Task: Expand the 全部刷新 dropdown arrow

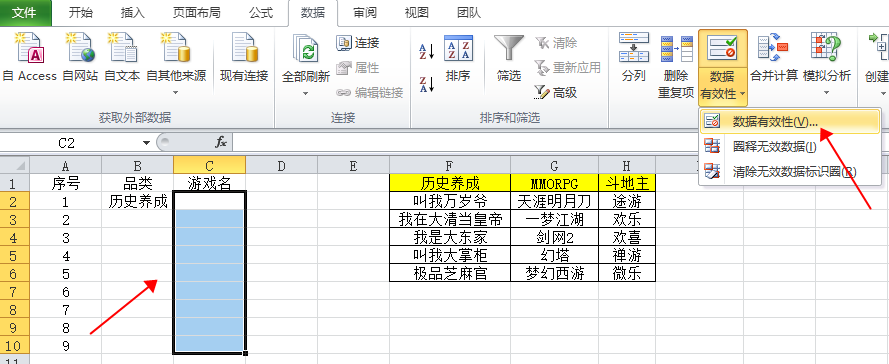Action: (306, 93)
